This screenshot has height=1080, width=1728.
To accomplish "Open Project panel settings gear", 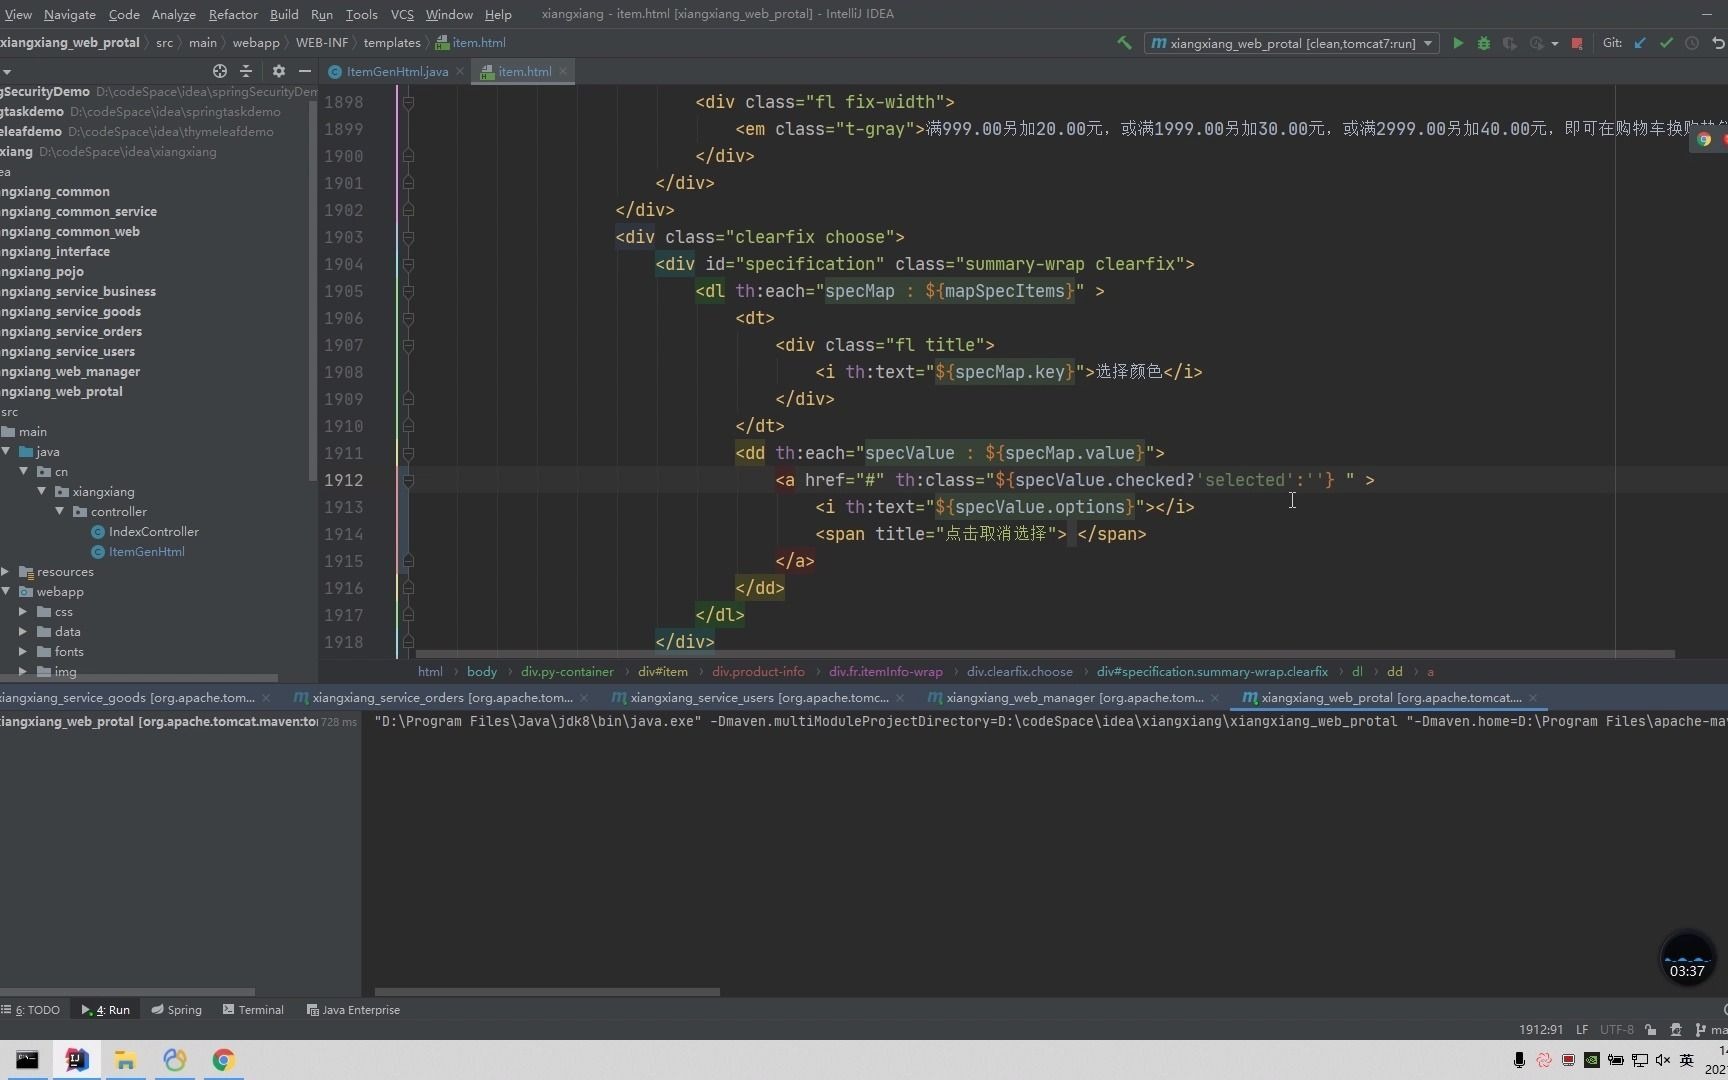I will (x=278, y=71).
